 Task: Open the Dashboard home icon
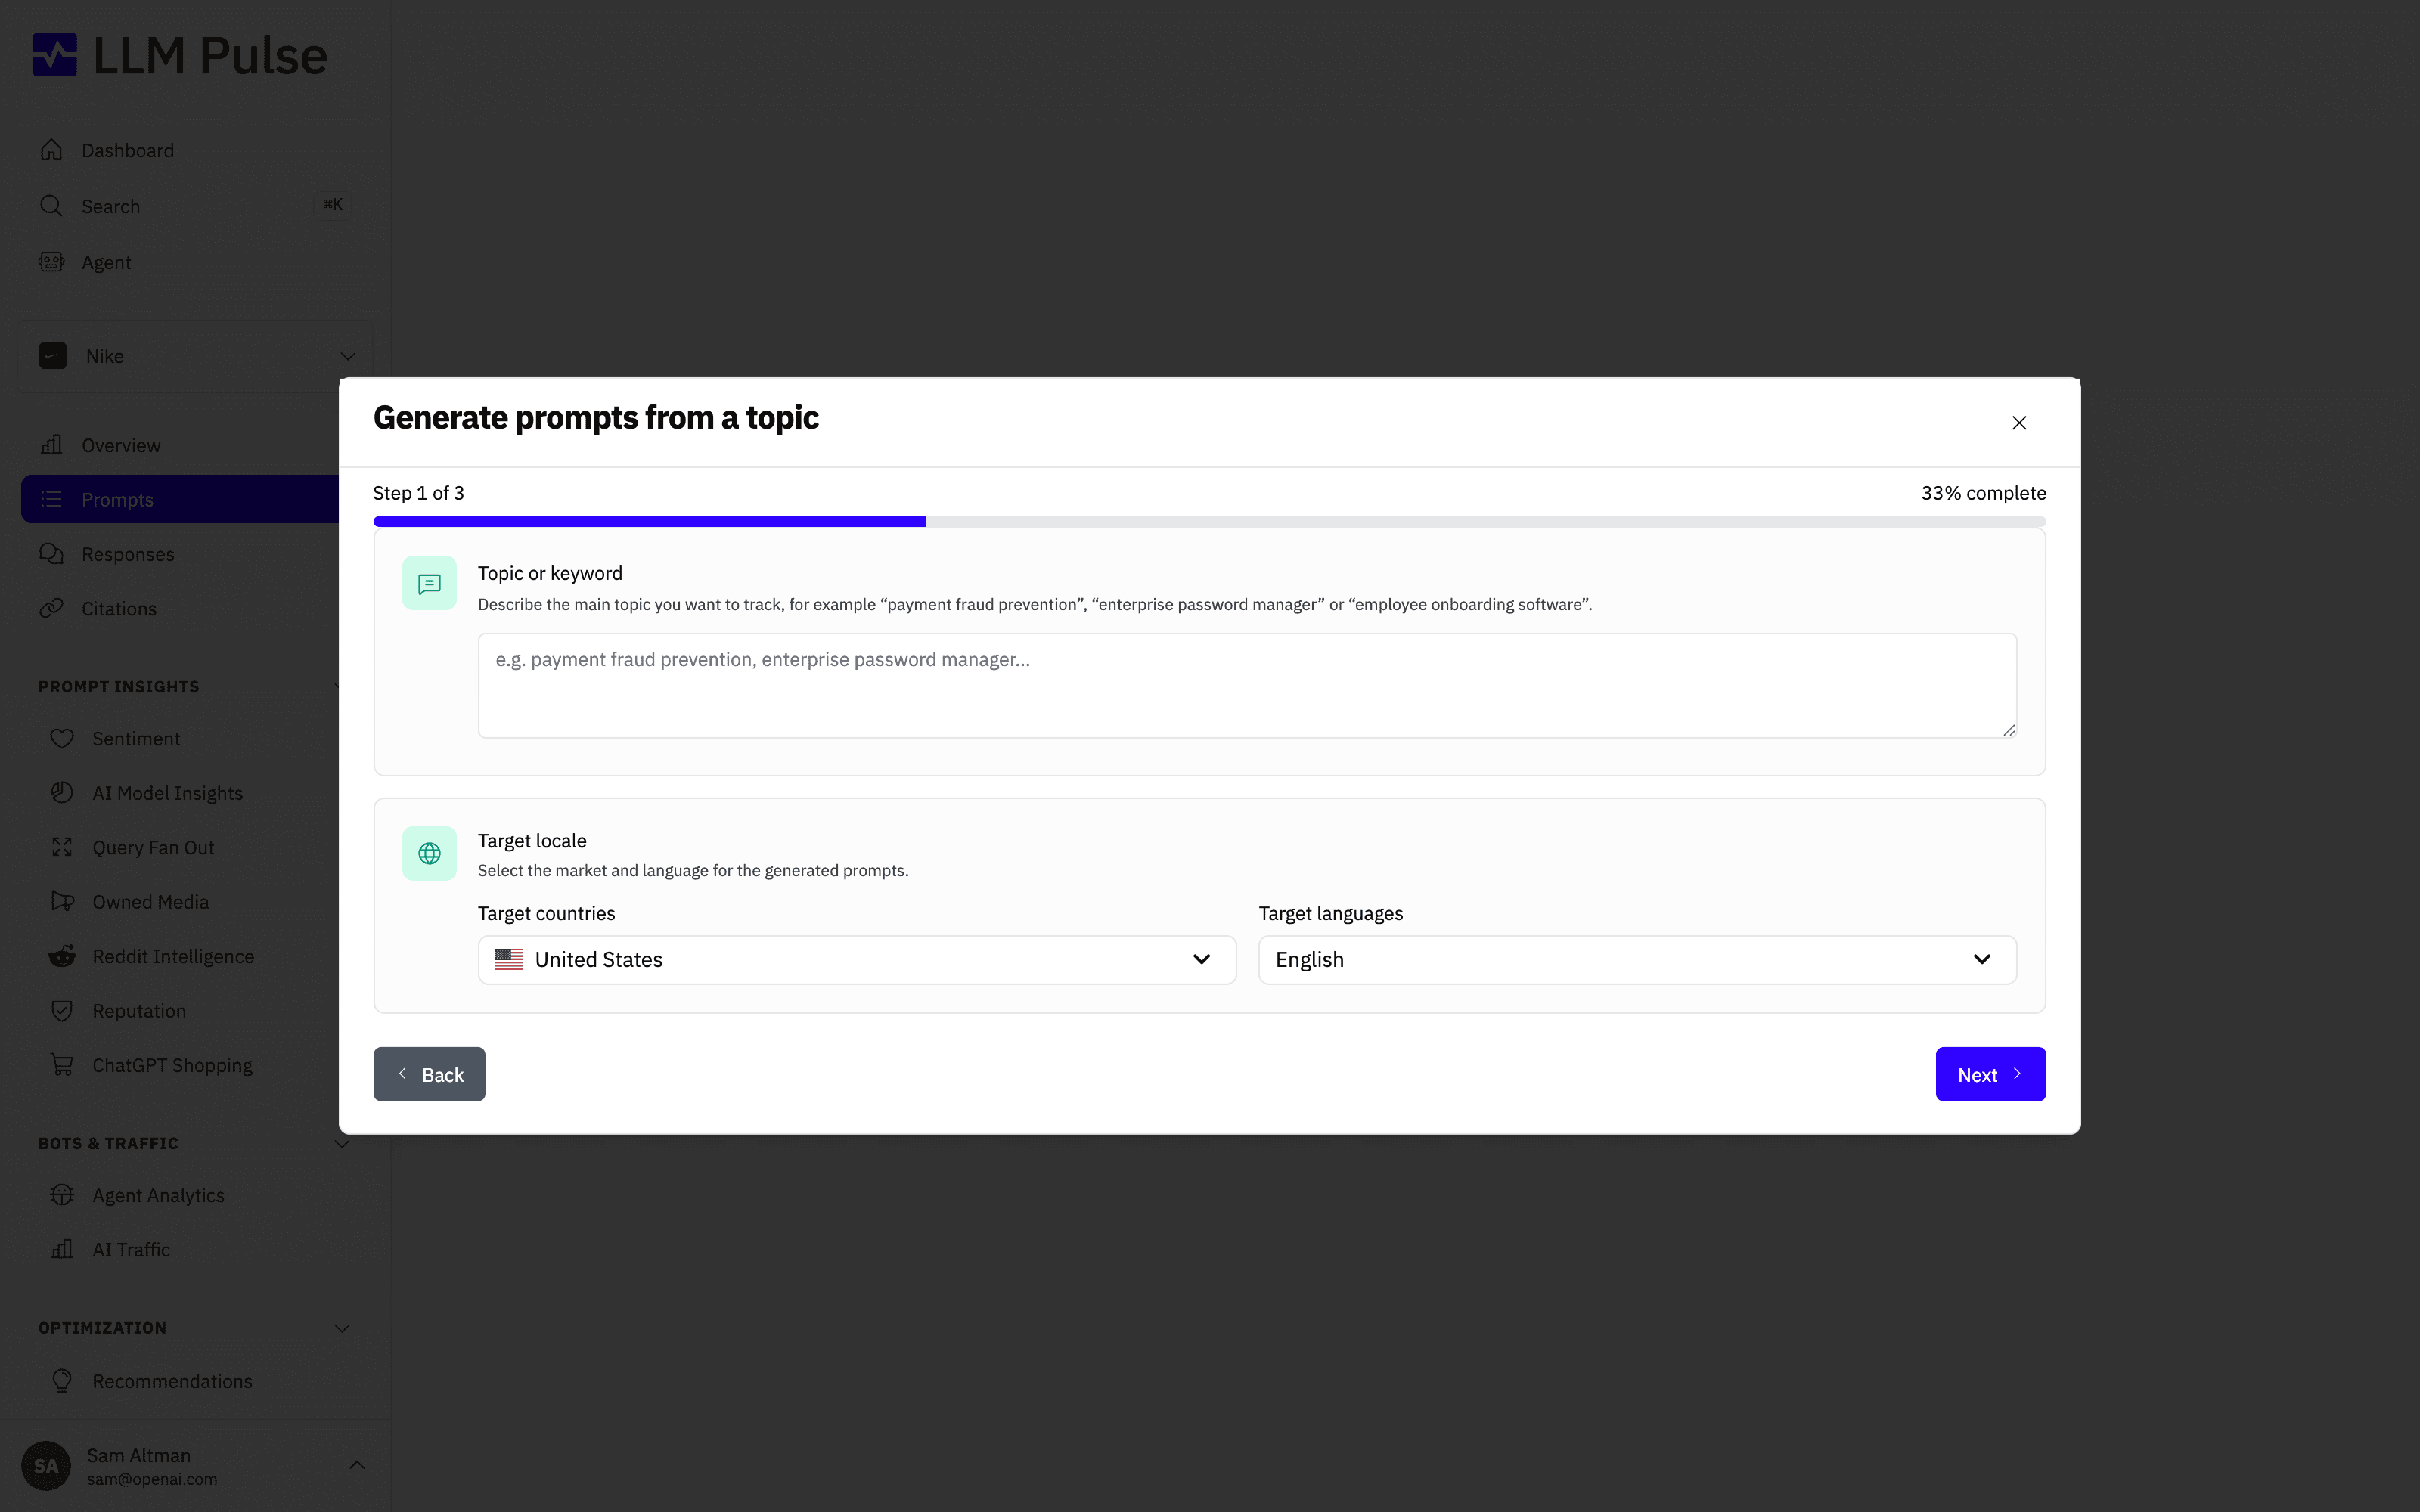(x=52, y=150)
